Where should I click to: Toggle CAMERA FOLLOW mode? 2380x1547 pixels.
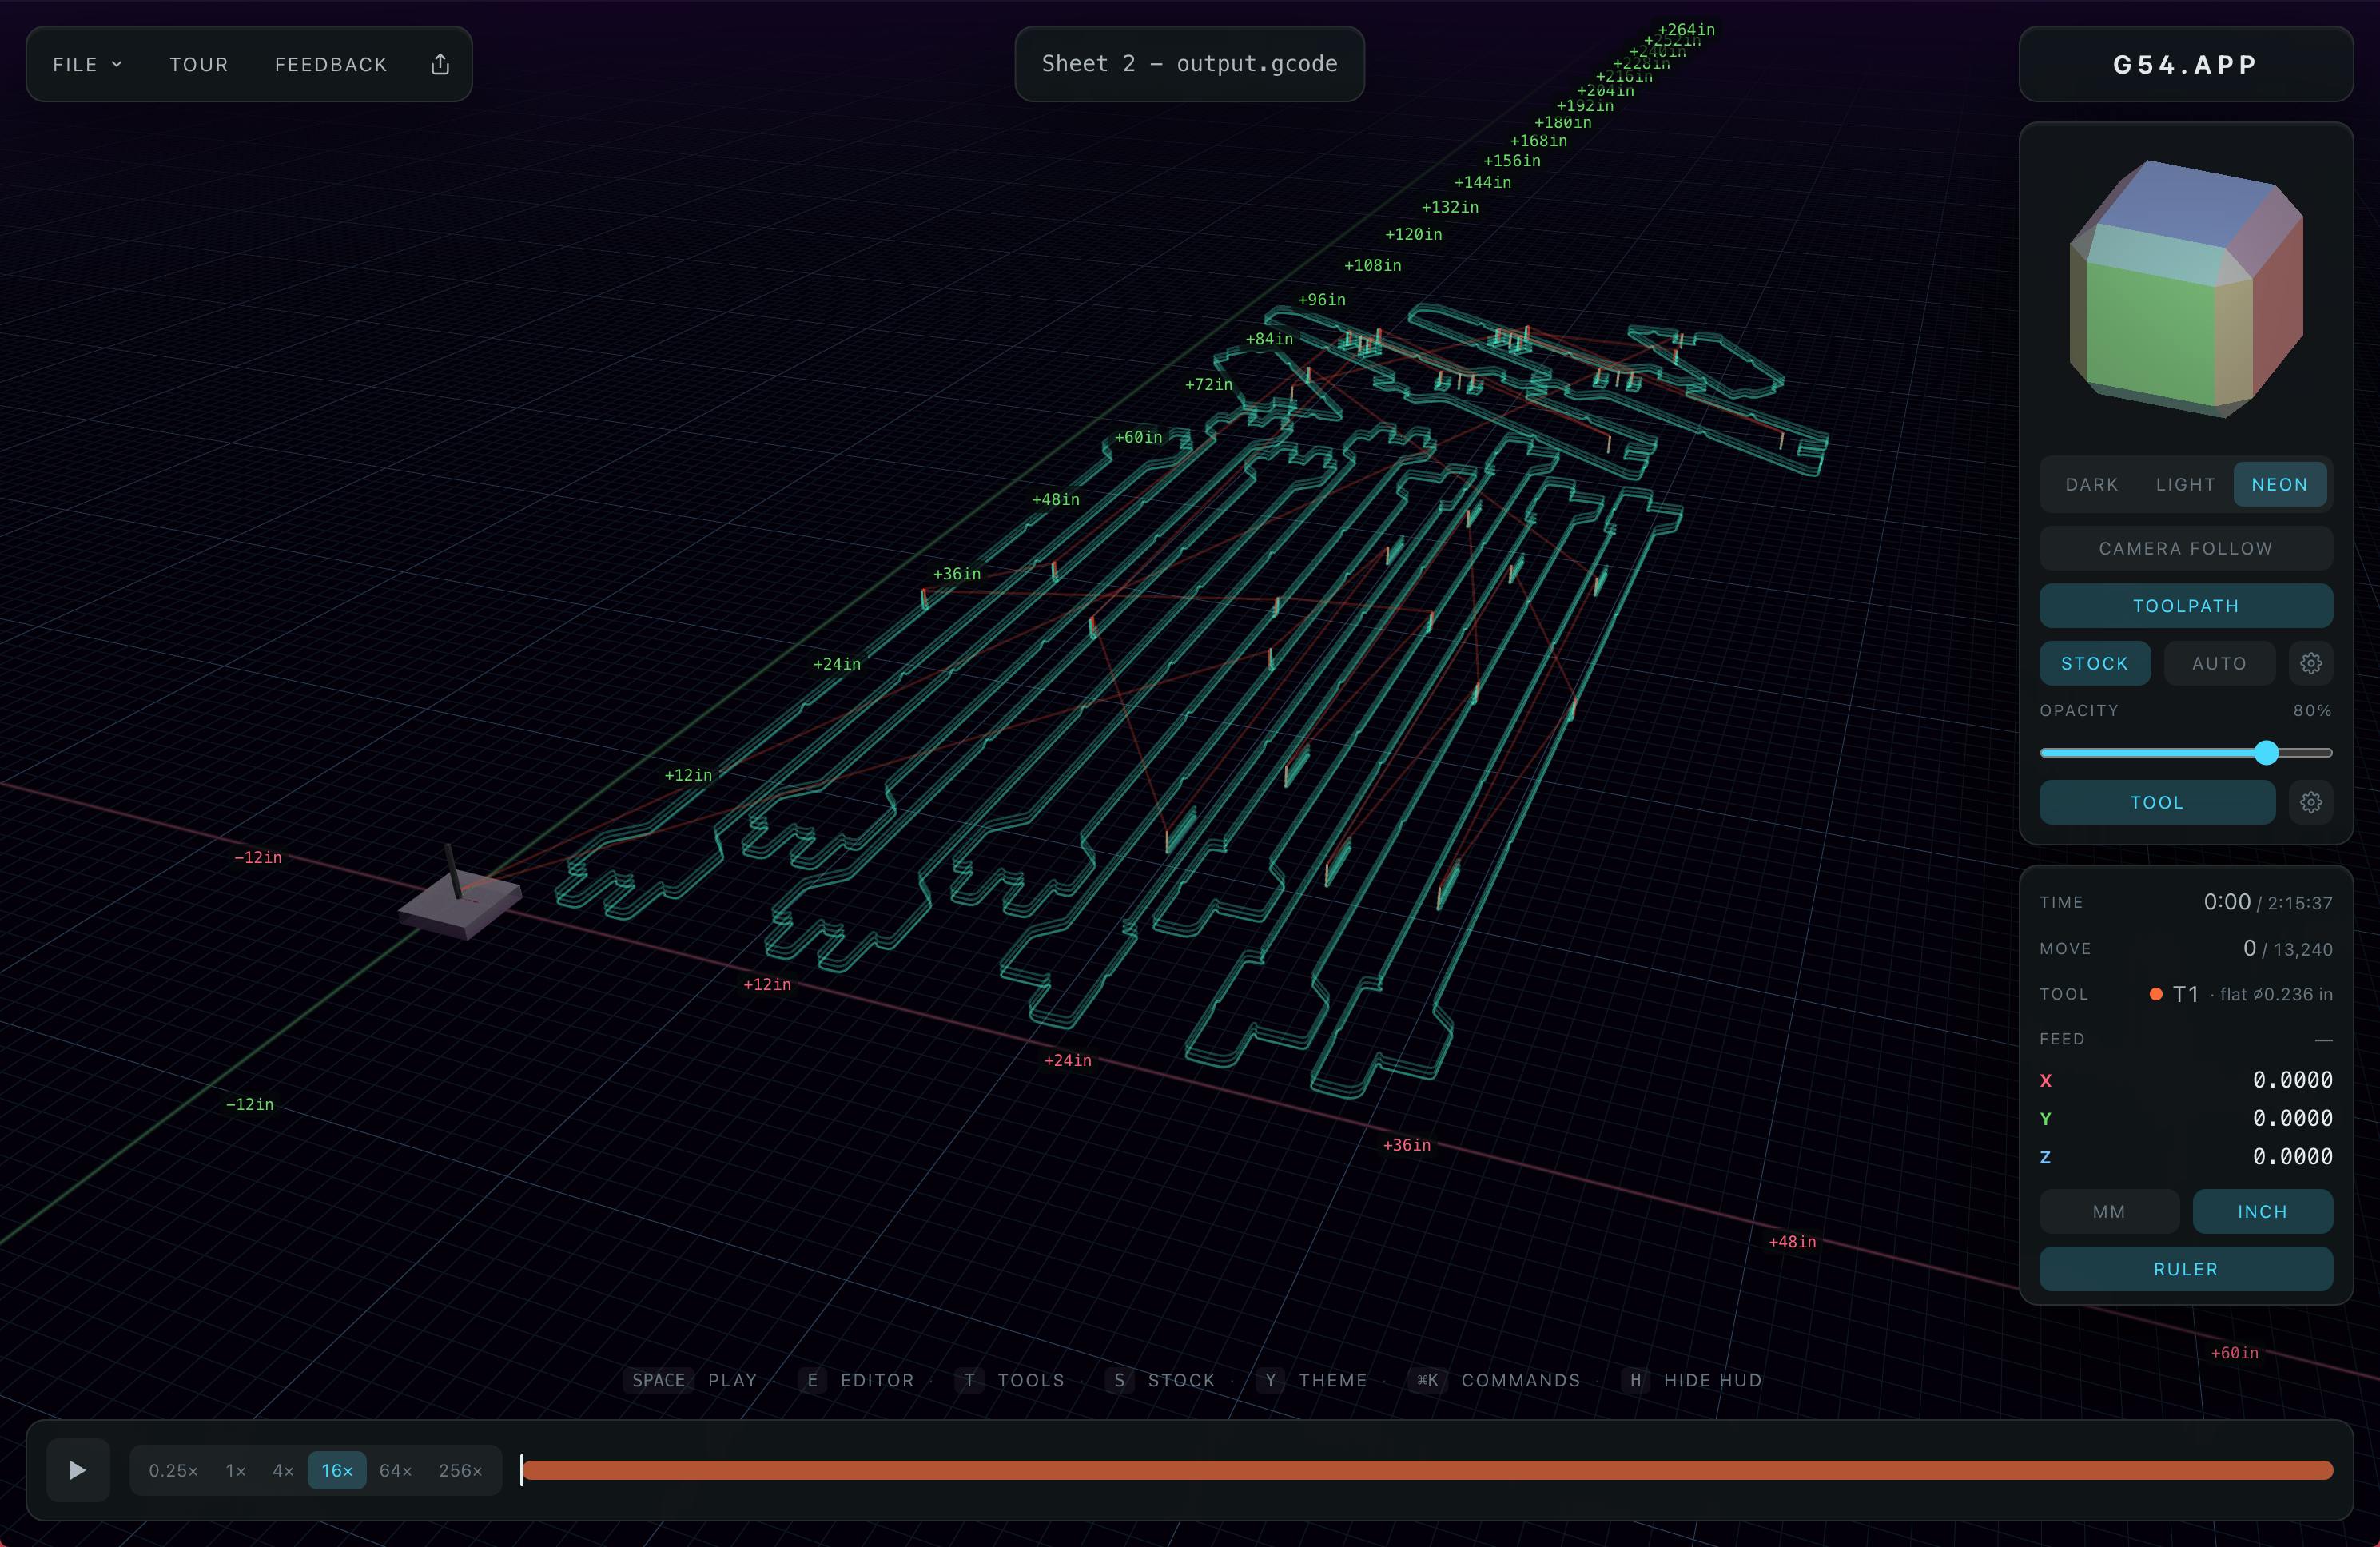pos(2185,548)
